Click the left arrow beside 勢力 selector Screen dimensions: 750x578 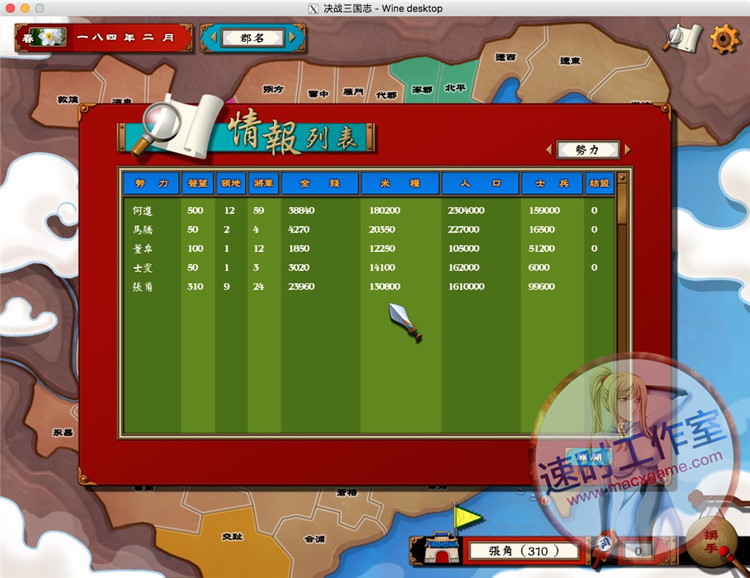pos(549,150)
